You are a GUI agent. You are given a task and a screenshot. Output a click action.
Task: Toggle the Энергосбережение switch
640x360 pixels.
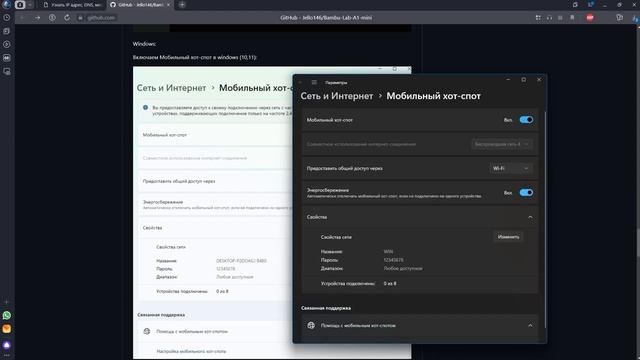point(526,192)
